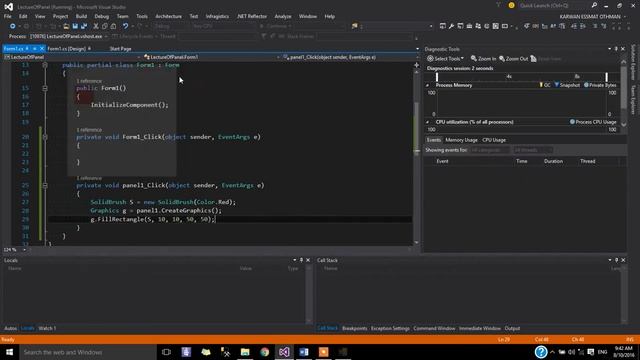Collapse the panel1_Click method outline node
The width and height of the screenshot is (640, 360).
pos(45,185)
